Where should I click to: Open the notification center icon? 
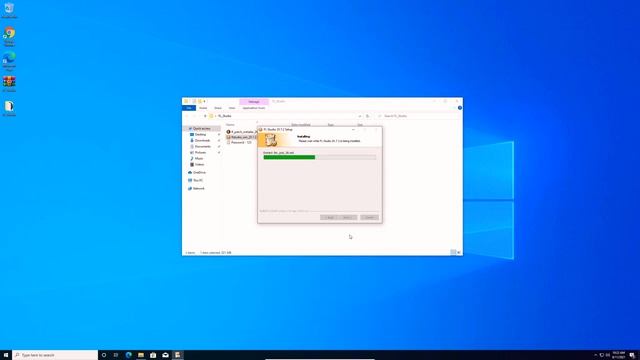pyautogui.click(x=632, y=355)
